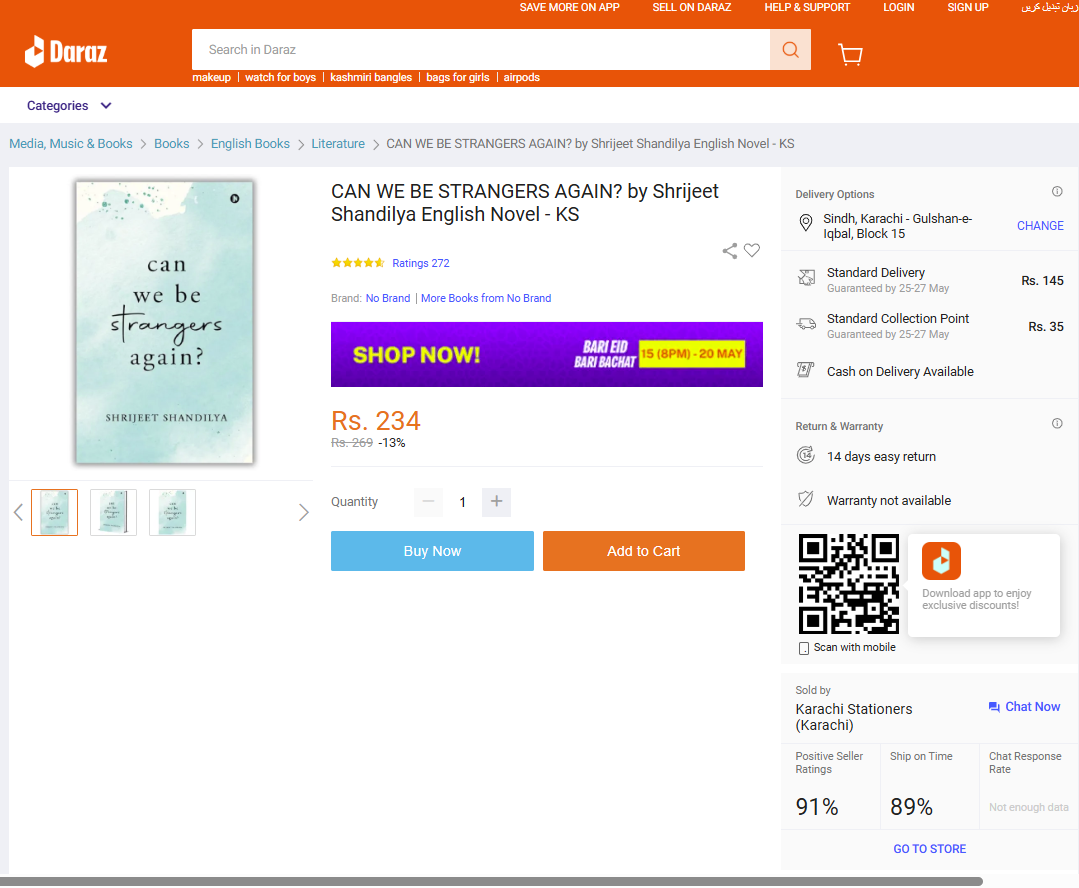Add product to wishlist with heart icon
Screen dimensions: 1079x888
[x=752, y=251]
